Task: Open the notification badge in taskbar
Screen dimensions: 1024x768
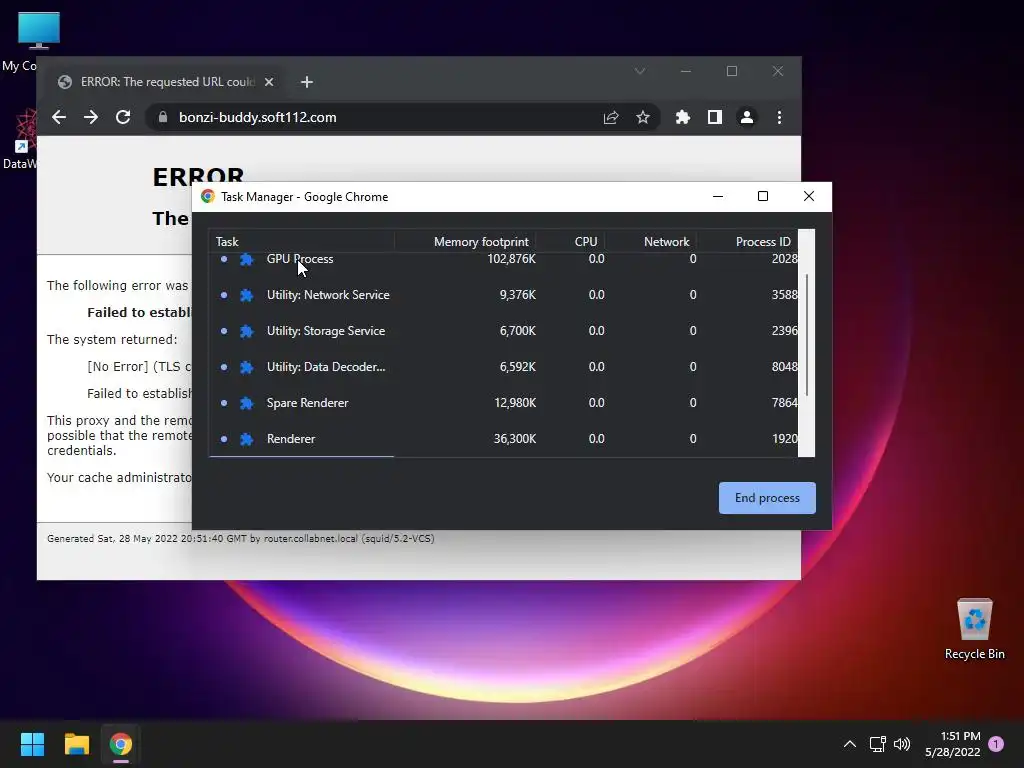Action: click(x=996, y=744)
